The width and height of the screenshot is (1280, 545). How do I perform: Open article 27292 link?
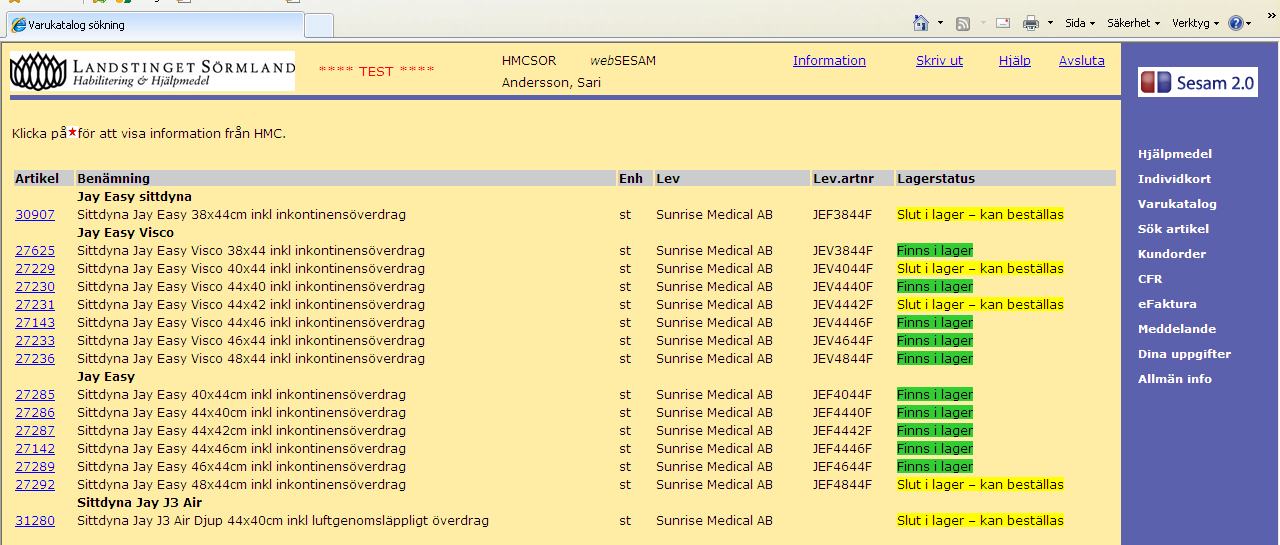click(x=35, y=485)
